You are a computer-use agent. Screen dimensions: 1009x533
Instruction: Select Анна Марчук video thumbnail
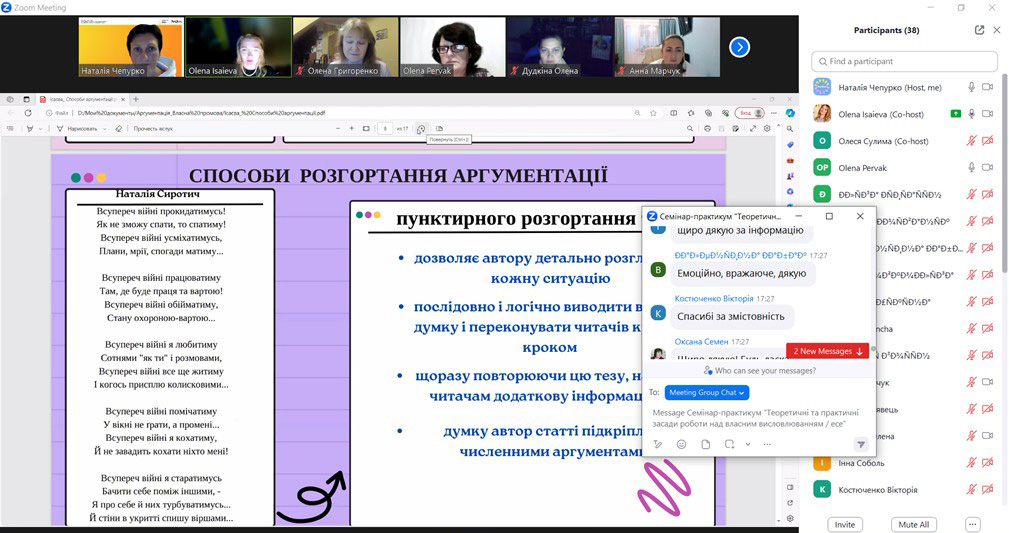(667, 47)
